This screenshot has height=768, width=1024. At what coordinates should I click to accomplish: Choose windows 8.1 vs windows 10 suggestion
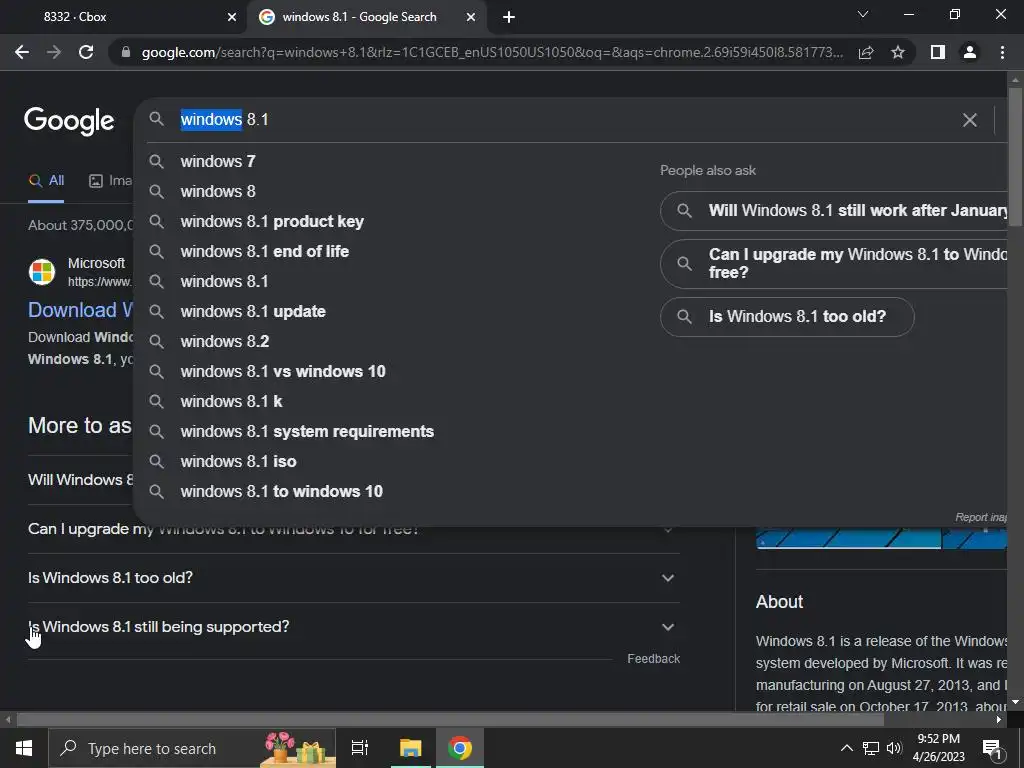tap(283, 372)
